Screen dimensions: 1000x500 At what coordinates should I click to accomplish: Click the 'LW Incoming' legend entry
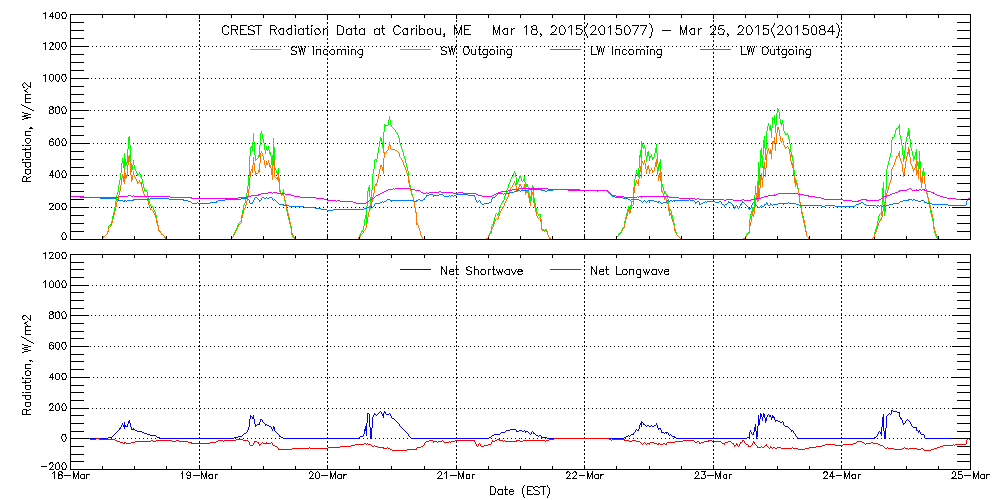tap(626, 51)
